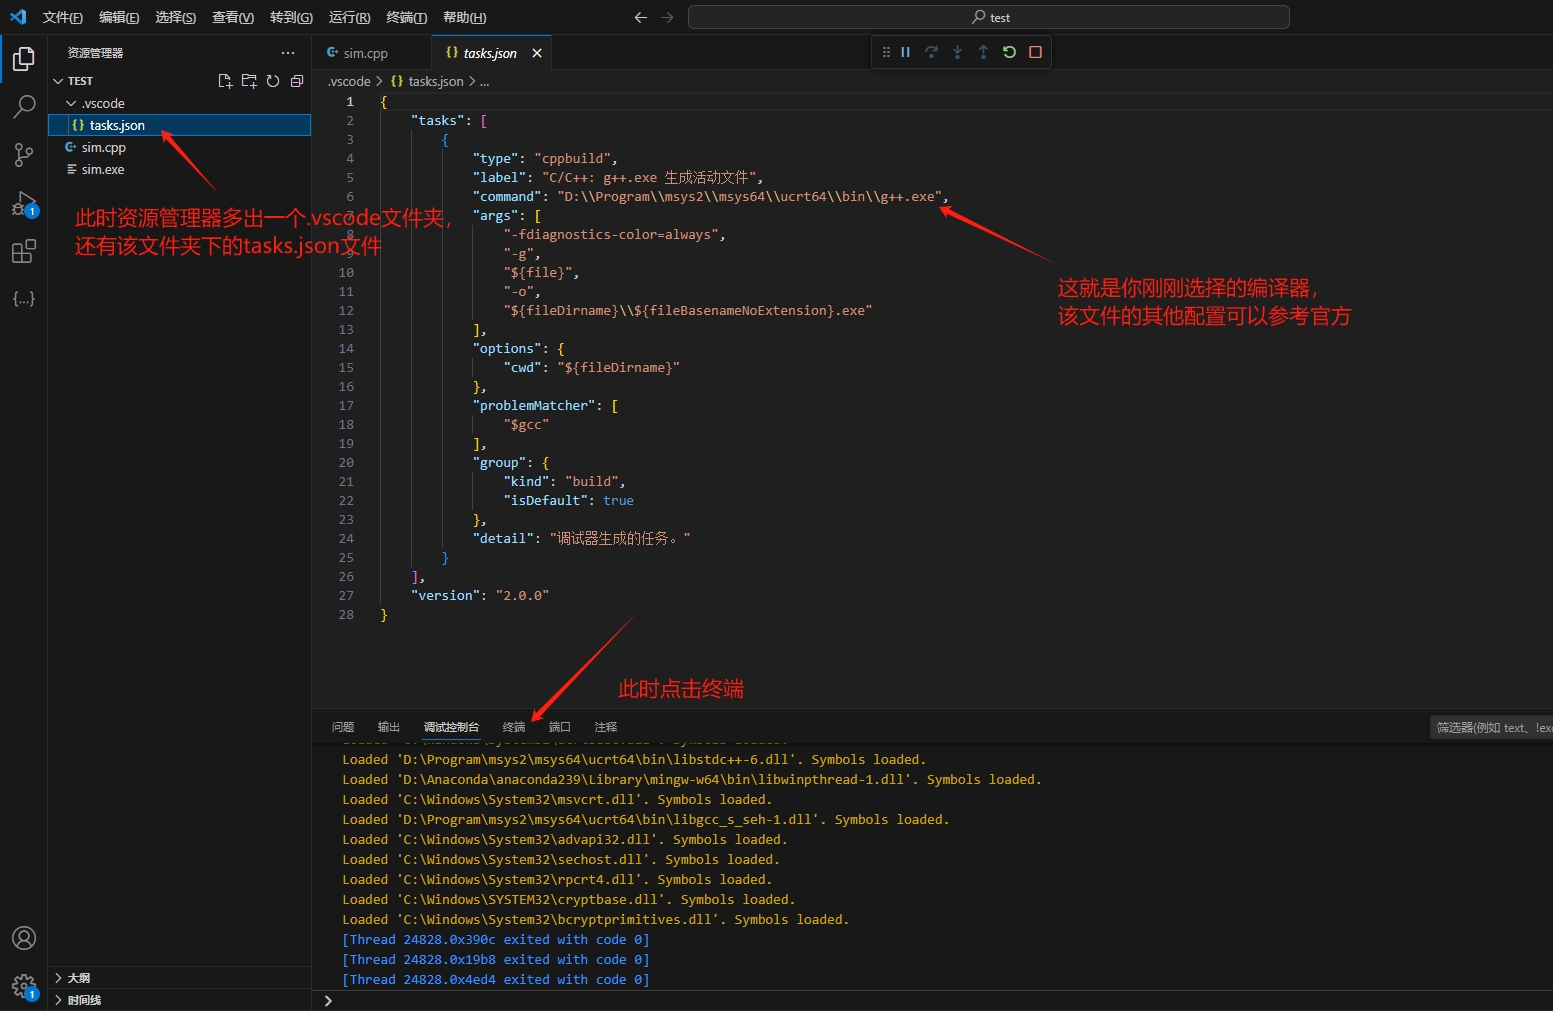Stop the debugging session
The height and width of the screenshot is (1011, 1553).
pyautogui.click(x=1035, y=52)
